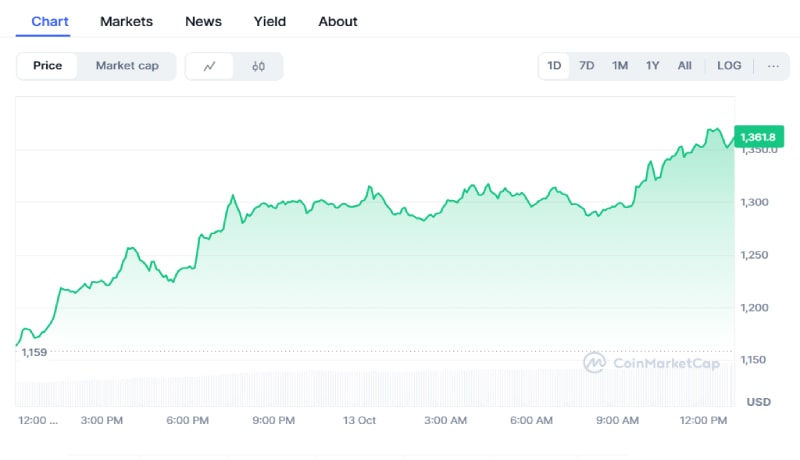The image size is (800, 460).
Task: Click the USD currency label
Action: [x=758, y=402]
